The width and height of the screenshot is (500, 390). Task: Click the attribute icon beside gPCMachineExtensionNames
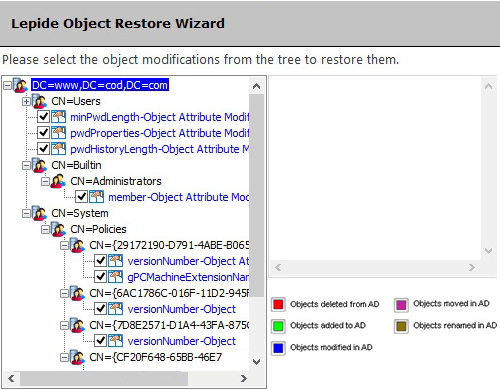point(116,277)
